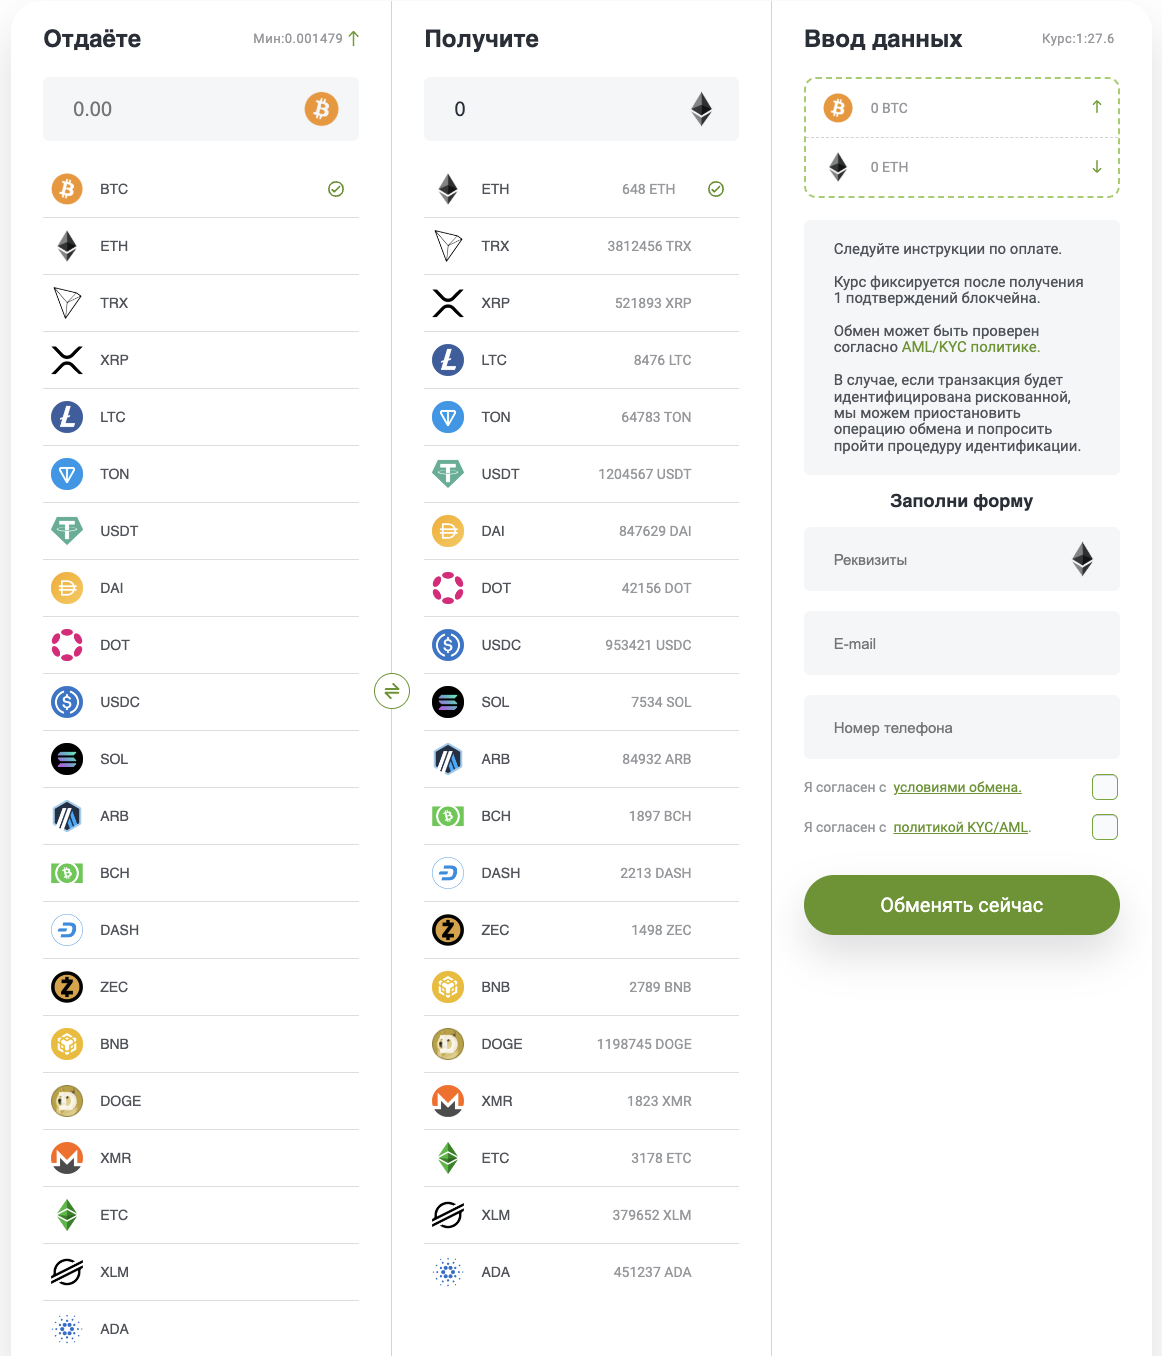Select the Monero icon in the give list

tap(67, 1158)
